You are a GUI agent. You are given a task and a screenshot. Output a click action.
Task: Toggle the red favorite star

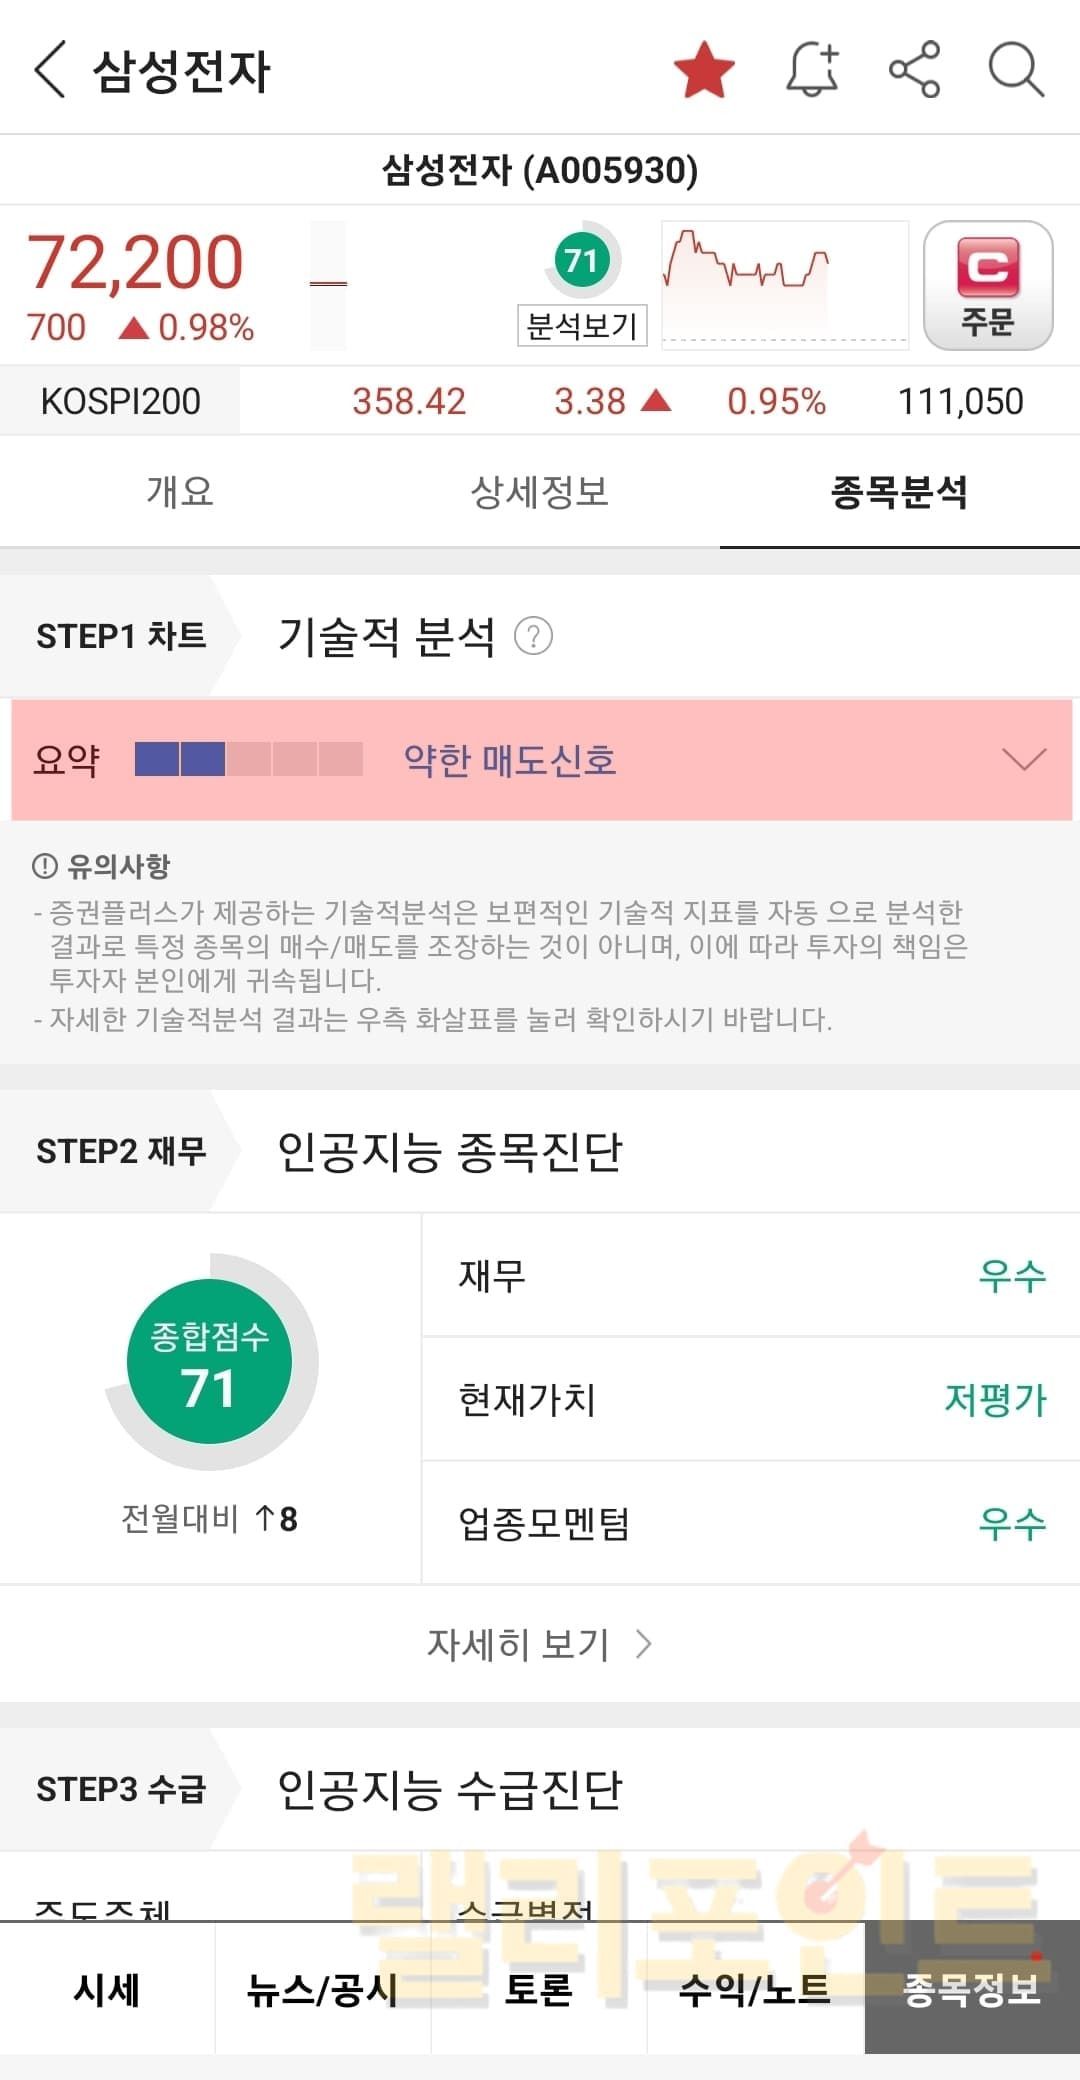704,70
